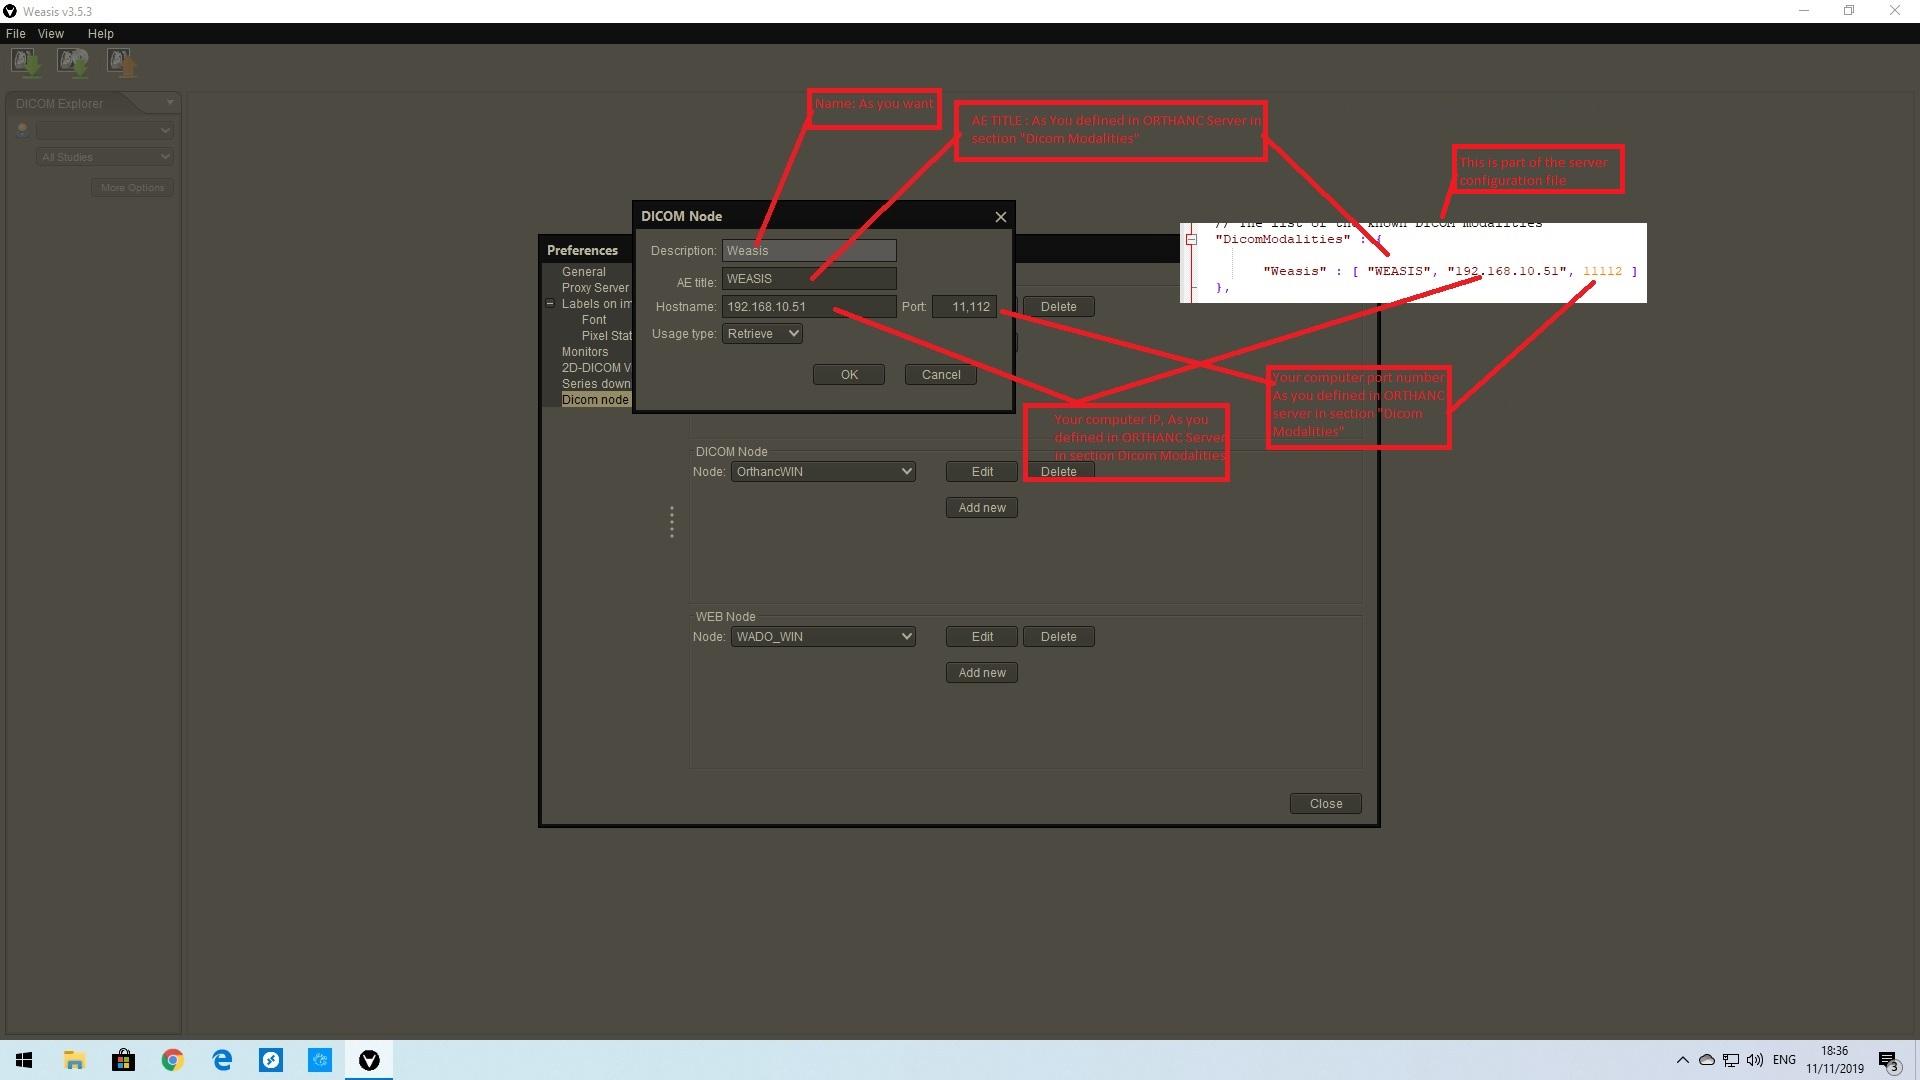Open the File menu
Image resolution: width=1920 pixels, height=1080 pixels.
15,33
